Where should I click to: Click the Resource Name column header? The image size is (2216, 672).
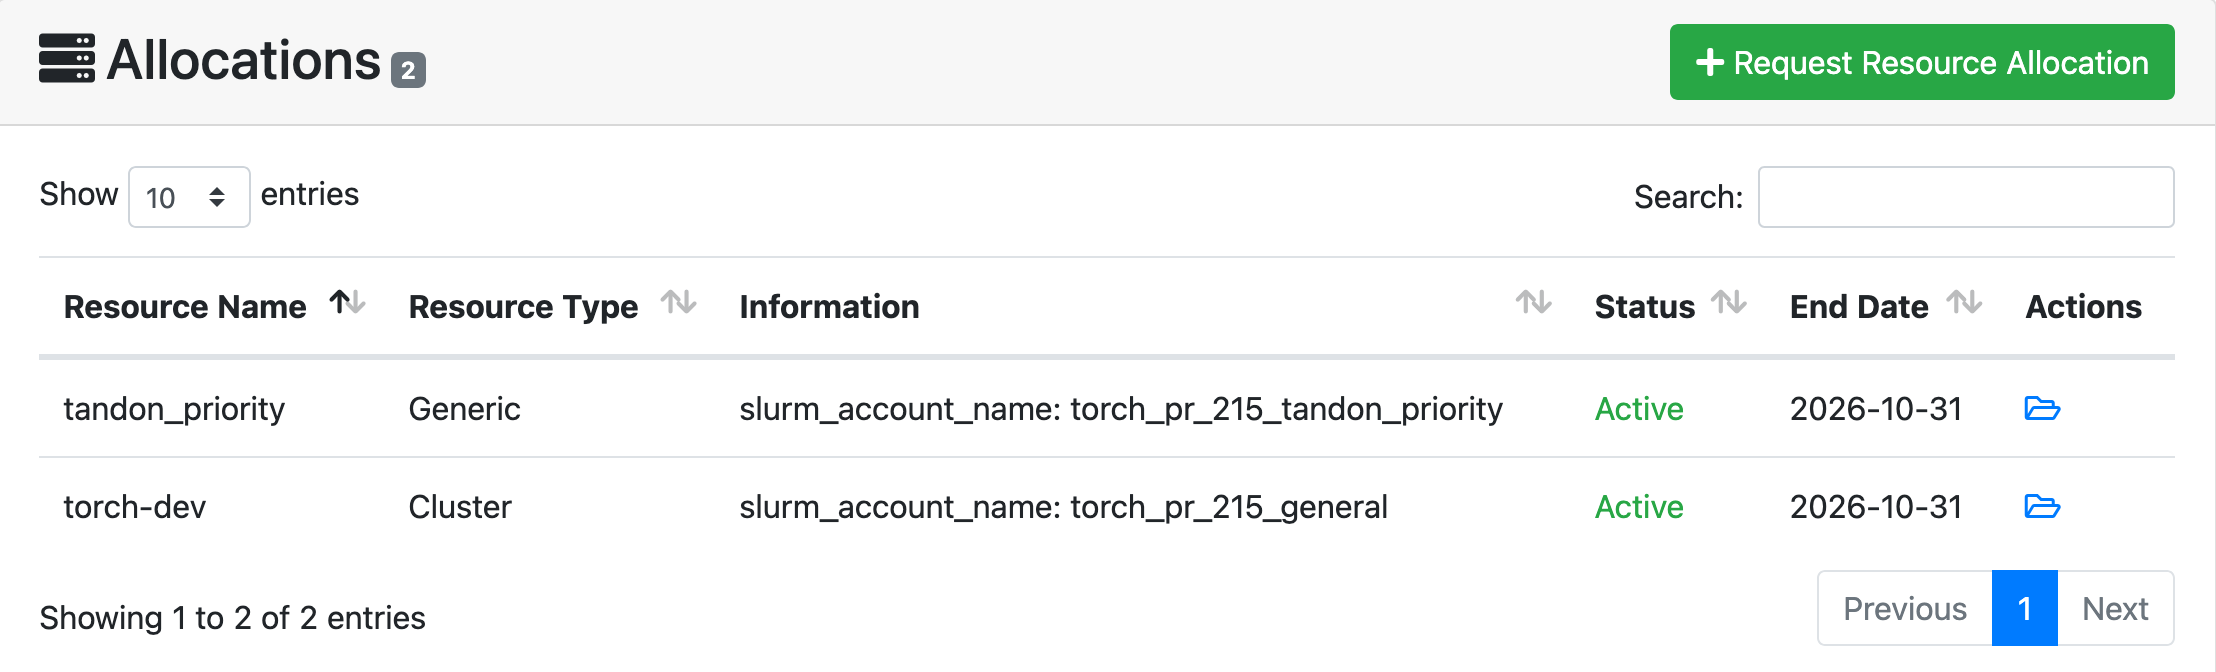(x=185, y=307)
